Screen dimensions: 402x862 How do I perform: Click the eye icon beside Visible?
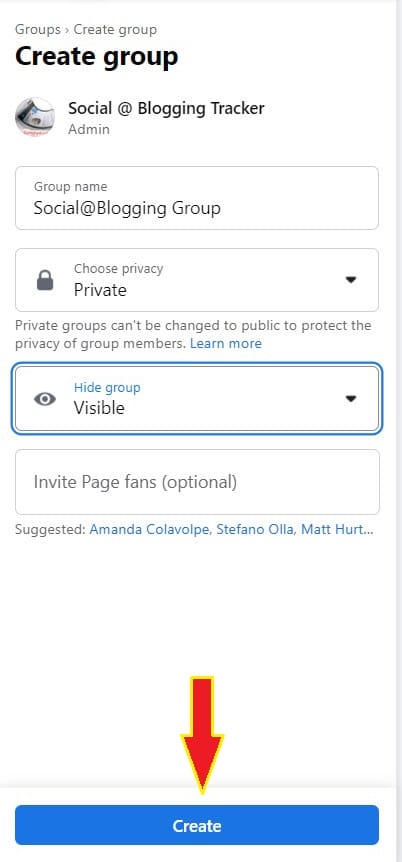[x=45, y=399]
